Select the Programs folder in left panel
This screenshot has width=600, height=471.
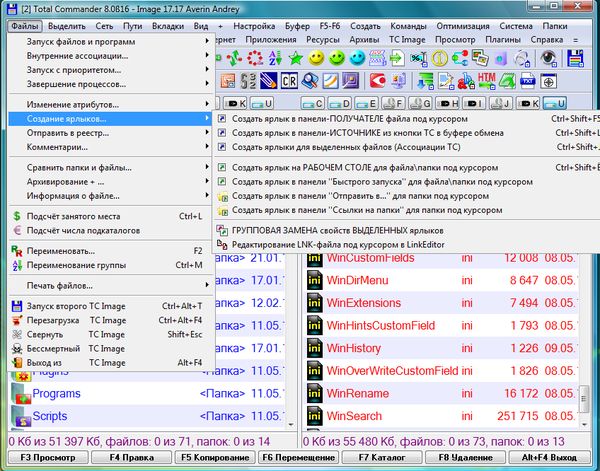148,393
